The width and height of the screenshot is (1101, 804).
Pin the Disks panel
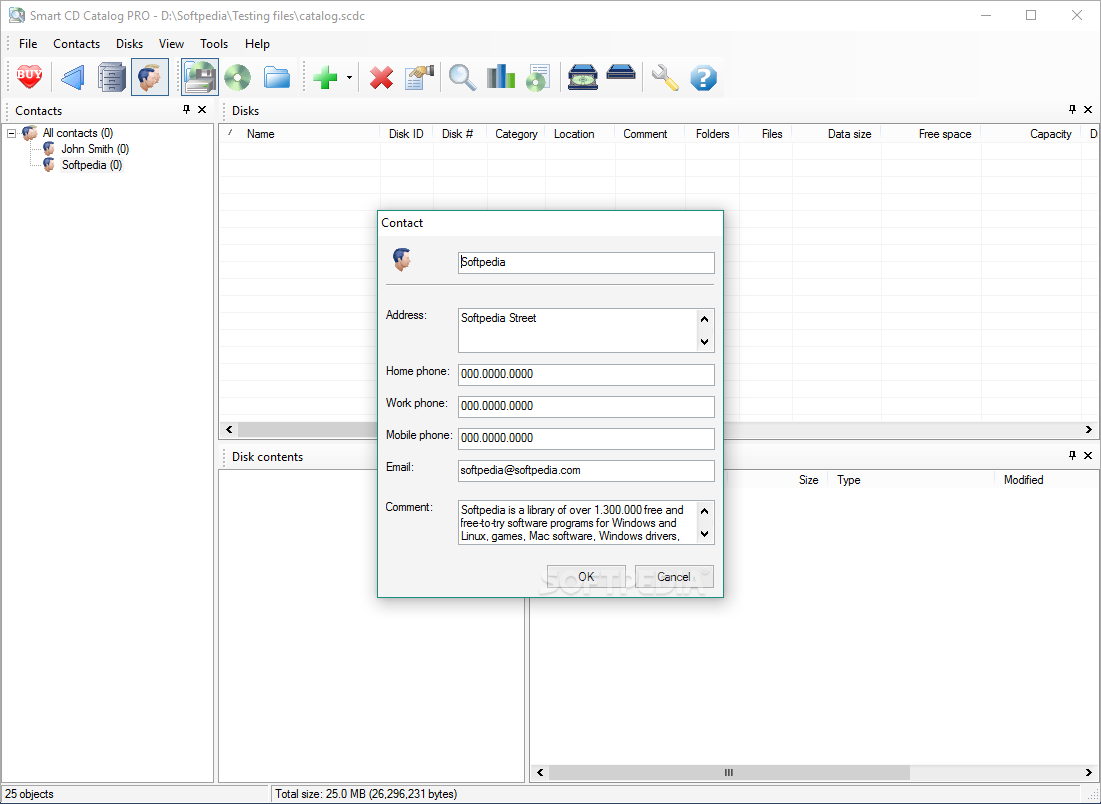pyautogui.click(x=1072, y=110)
